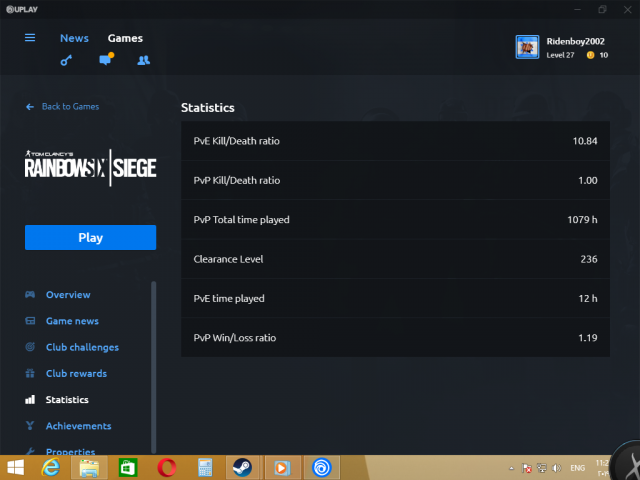Click the back arrow icon

(30, 107)
